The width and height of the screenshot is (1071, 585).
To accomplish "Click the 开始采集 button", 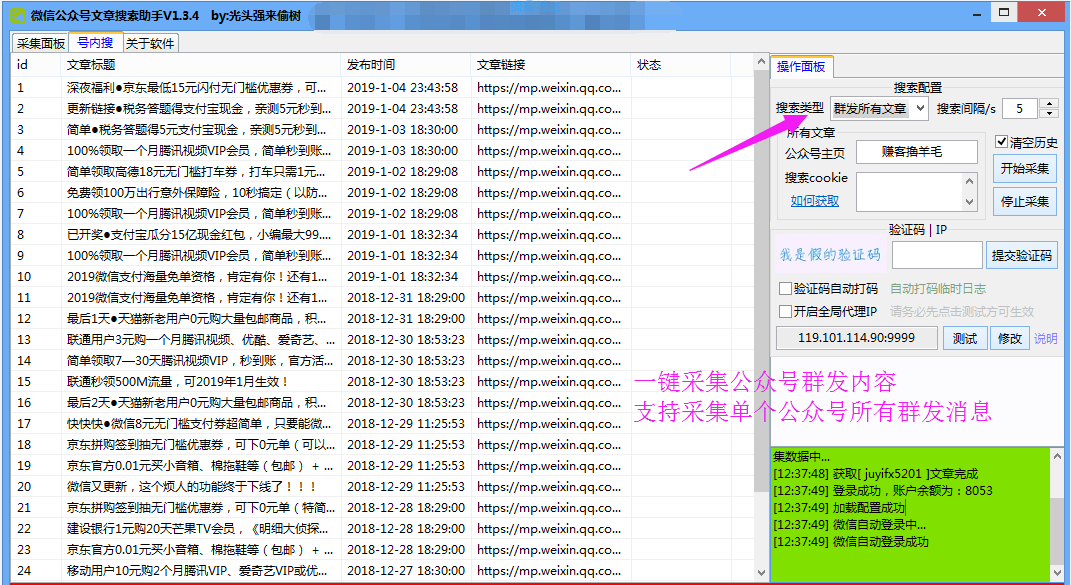I will click(1025, 168).
